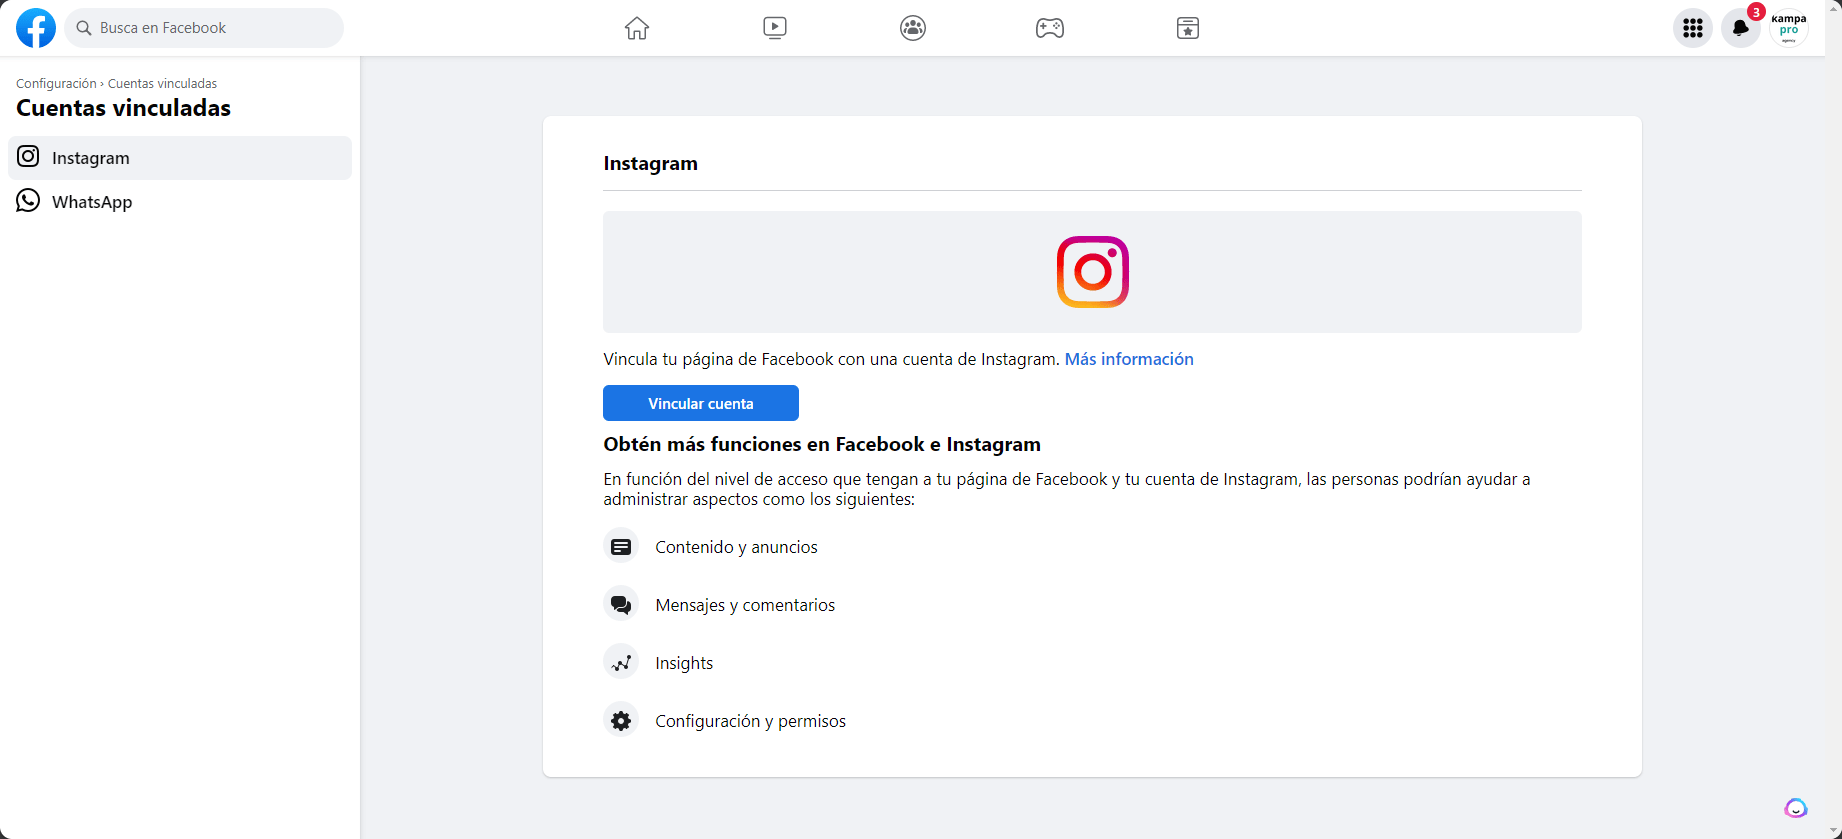
Task: Click the Configuración y permisos gear icon
Action: coord(621,721)
